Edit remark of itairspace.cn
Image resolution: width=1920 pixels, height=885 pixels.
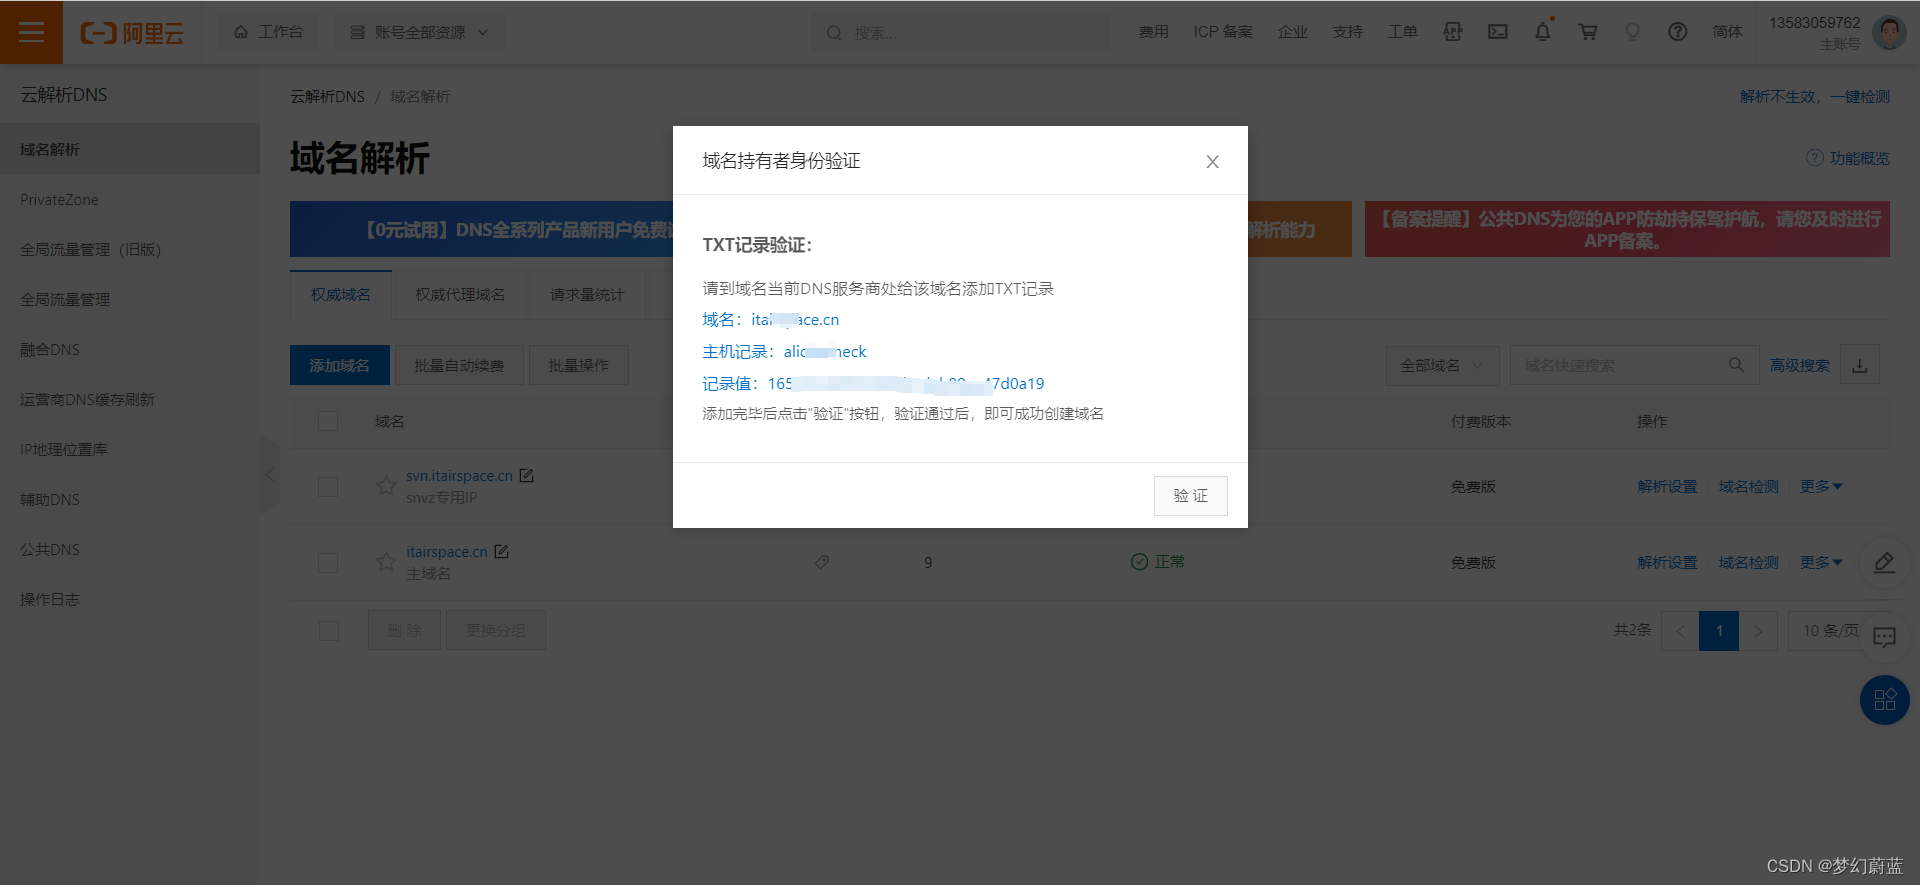501,552
